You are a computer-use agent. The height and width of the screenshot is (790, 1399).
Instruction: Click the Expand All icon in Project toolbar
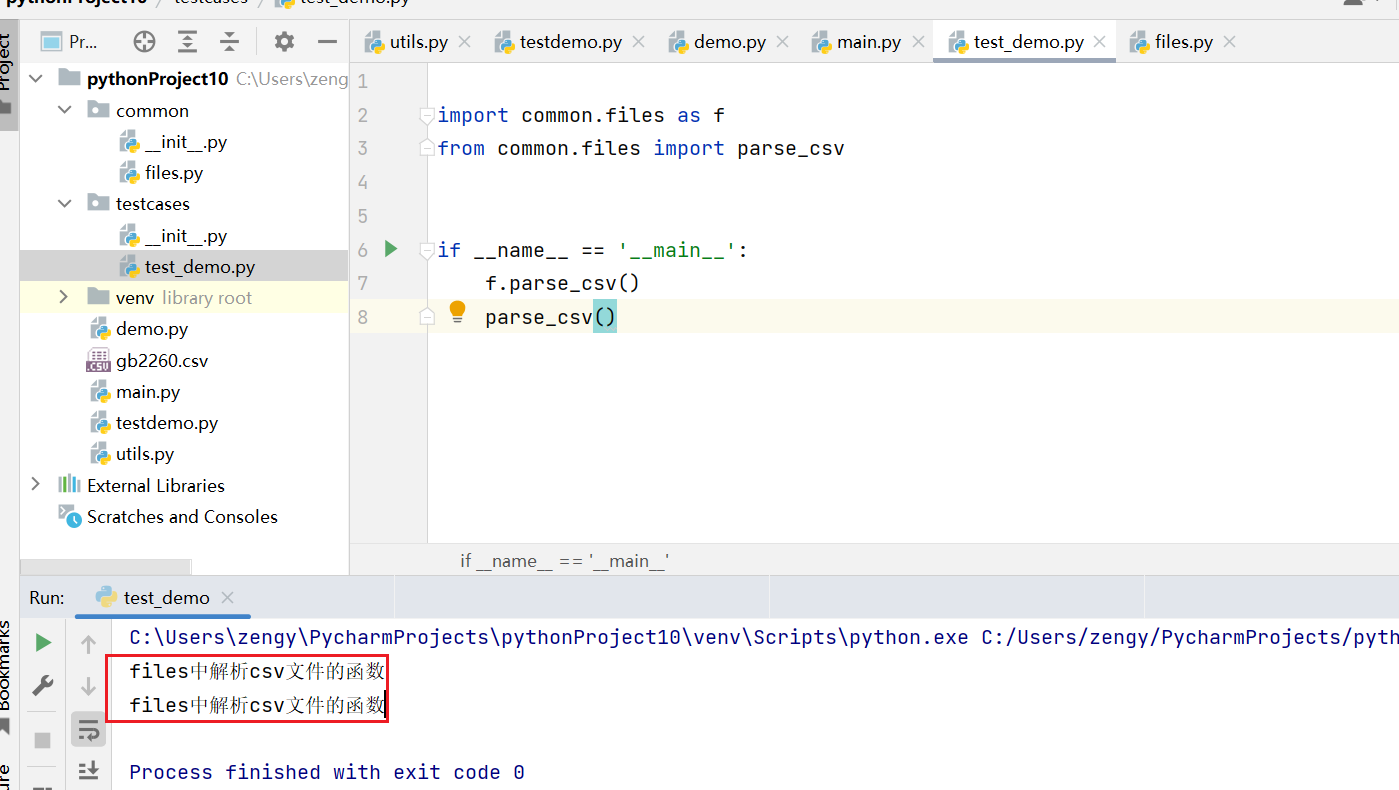coord(187,42)
